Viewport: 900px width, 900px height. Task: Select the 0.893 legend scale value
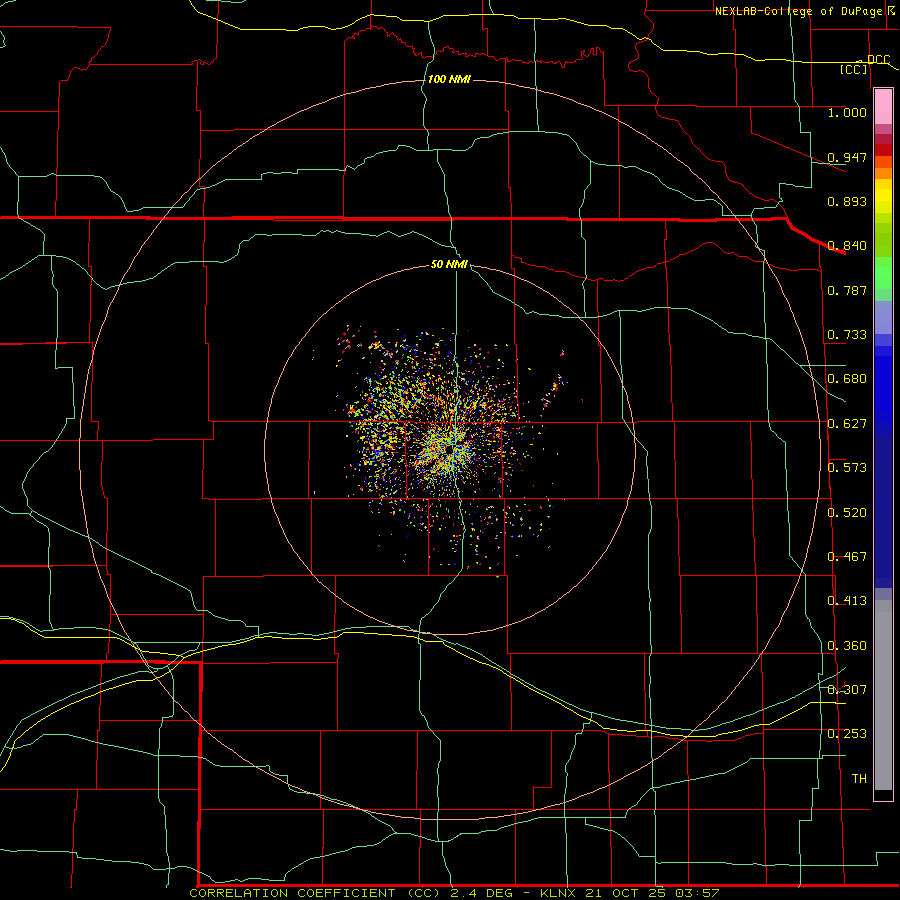[847, 201]
